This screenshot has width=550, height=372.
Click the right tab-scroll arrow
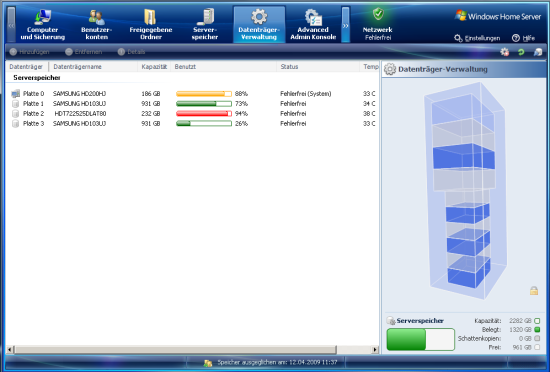tap(346, 25)
